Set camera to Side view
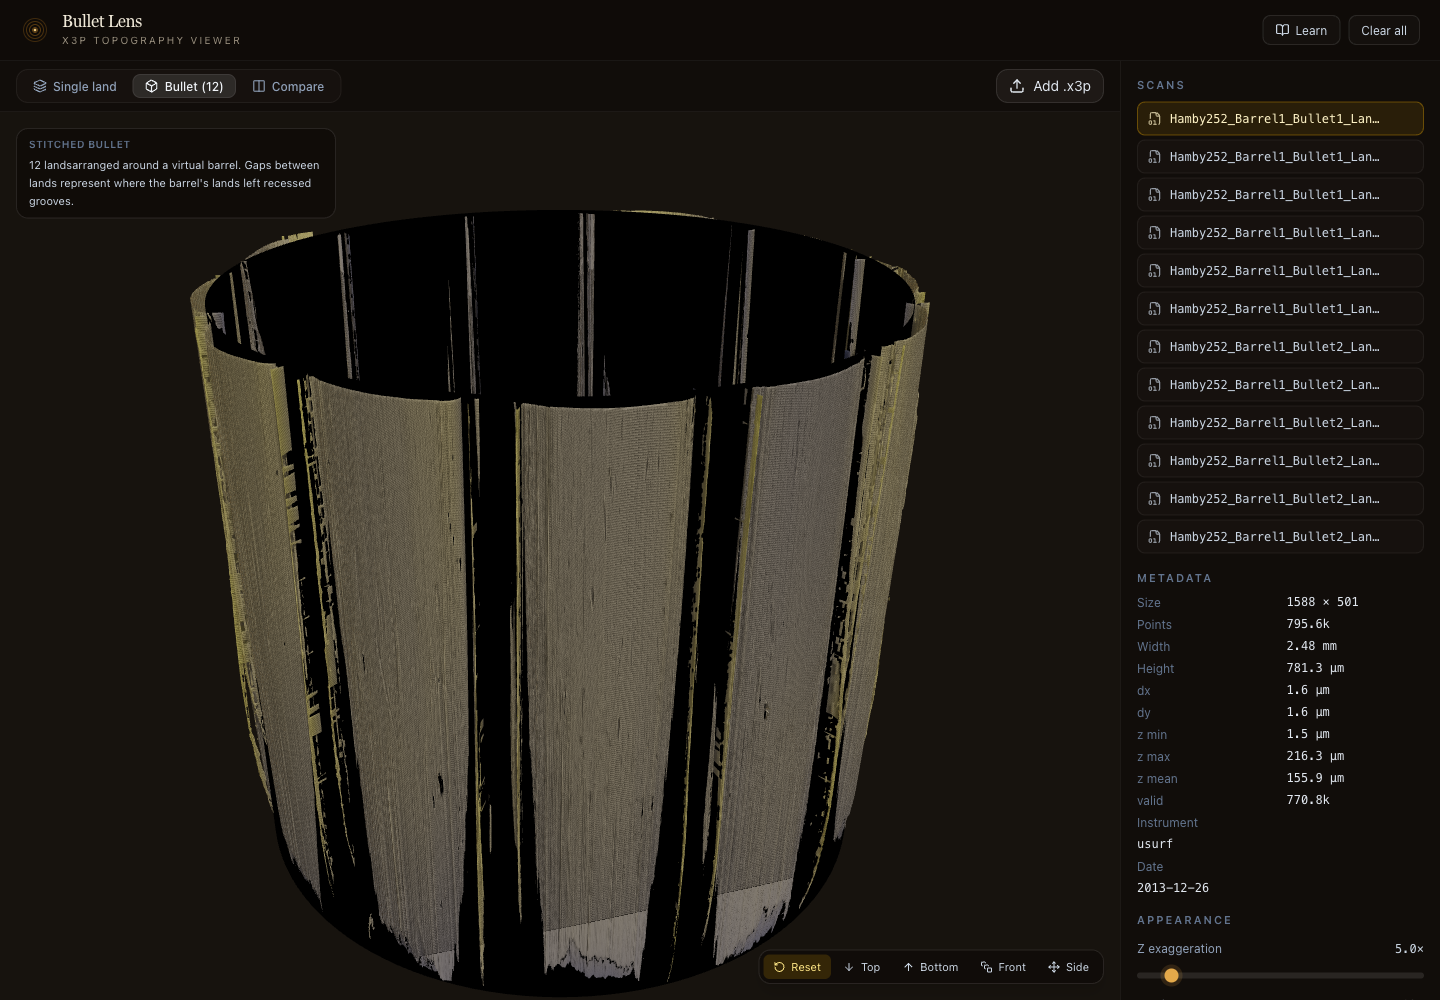This screenshot has width=1440, height=1000. coord(1068,967)
